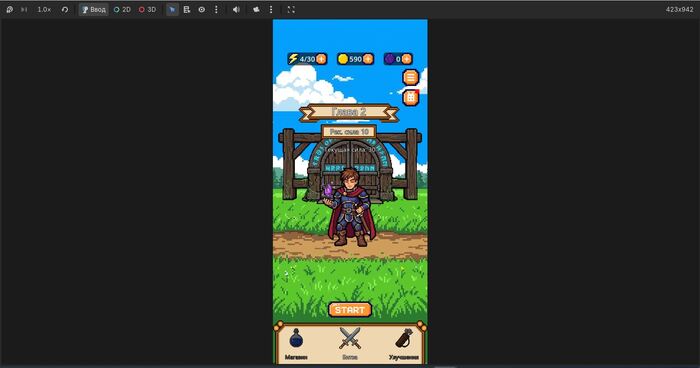Switch the viewport to 3D mode

point(147,9)
